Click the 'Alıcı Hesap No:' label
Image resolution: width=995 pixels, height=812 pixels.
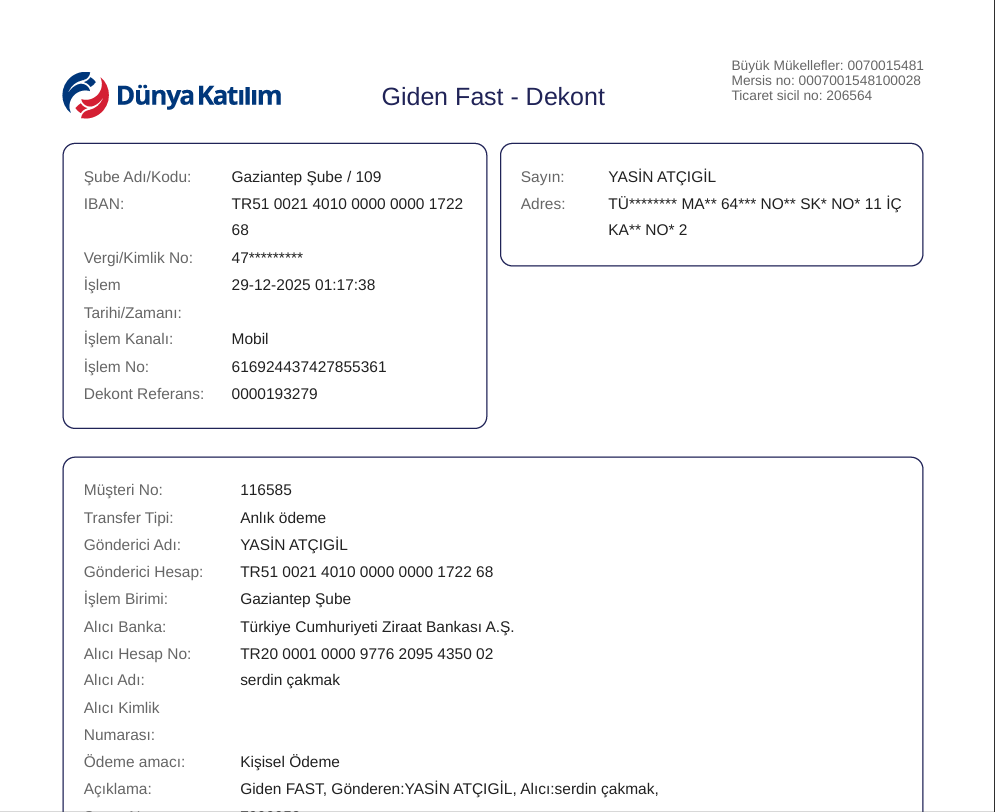point(137,654)
